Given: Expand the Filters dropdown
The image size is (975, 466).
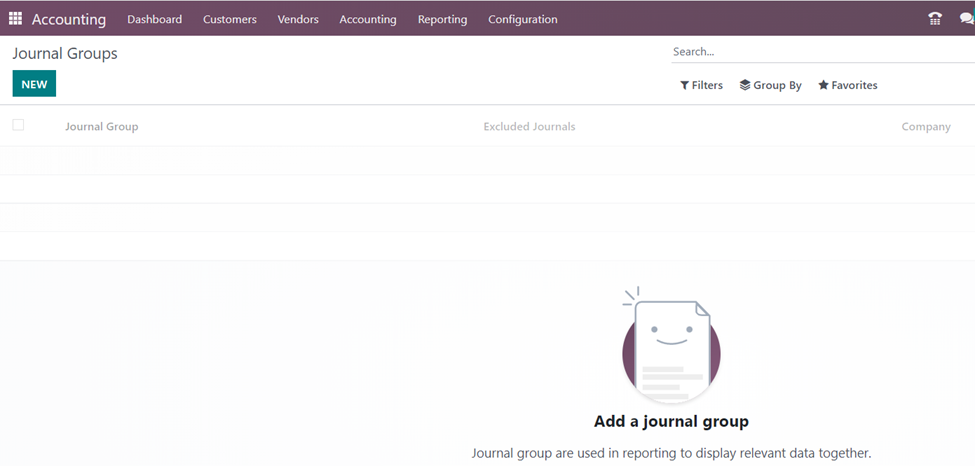Looking at the screenshot, I should 701,86.
